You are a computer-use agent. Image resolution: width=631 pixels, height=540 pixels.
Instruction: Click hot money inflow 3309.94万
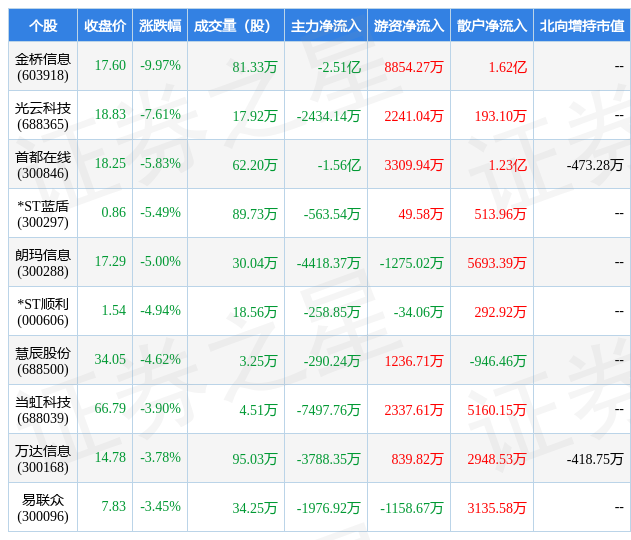tap(414, 165)
